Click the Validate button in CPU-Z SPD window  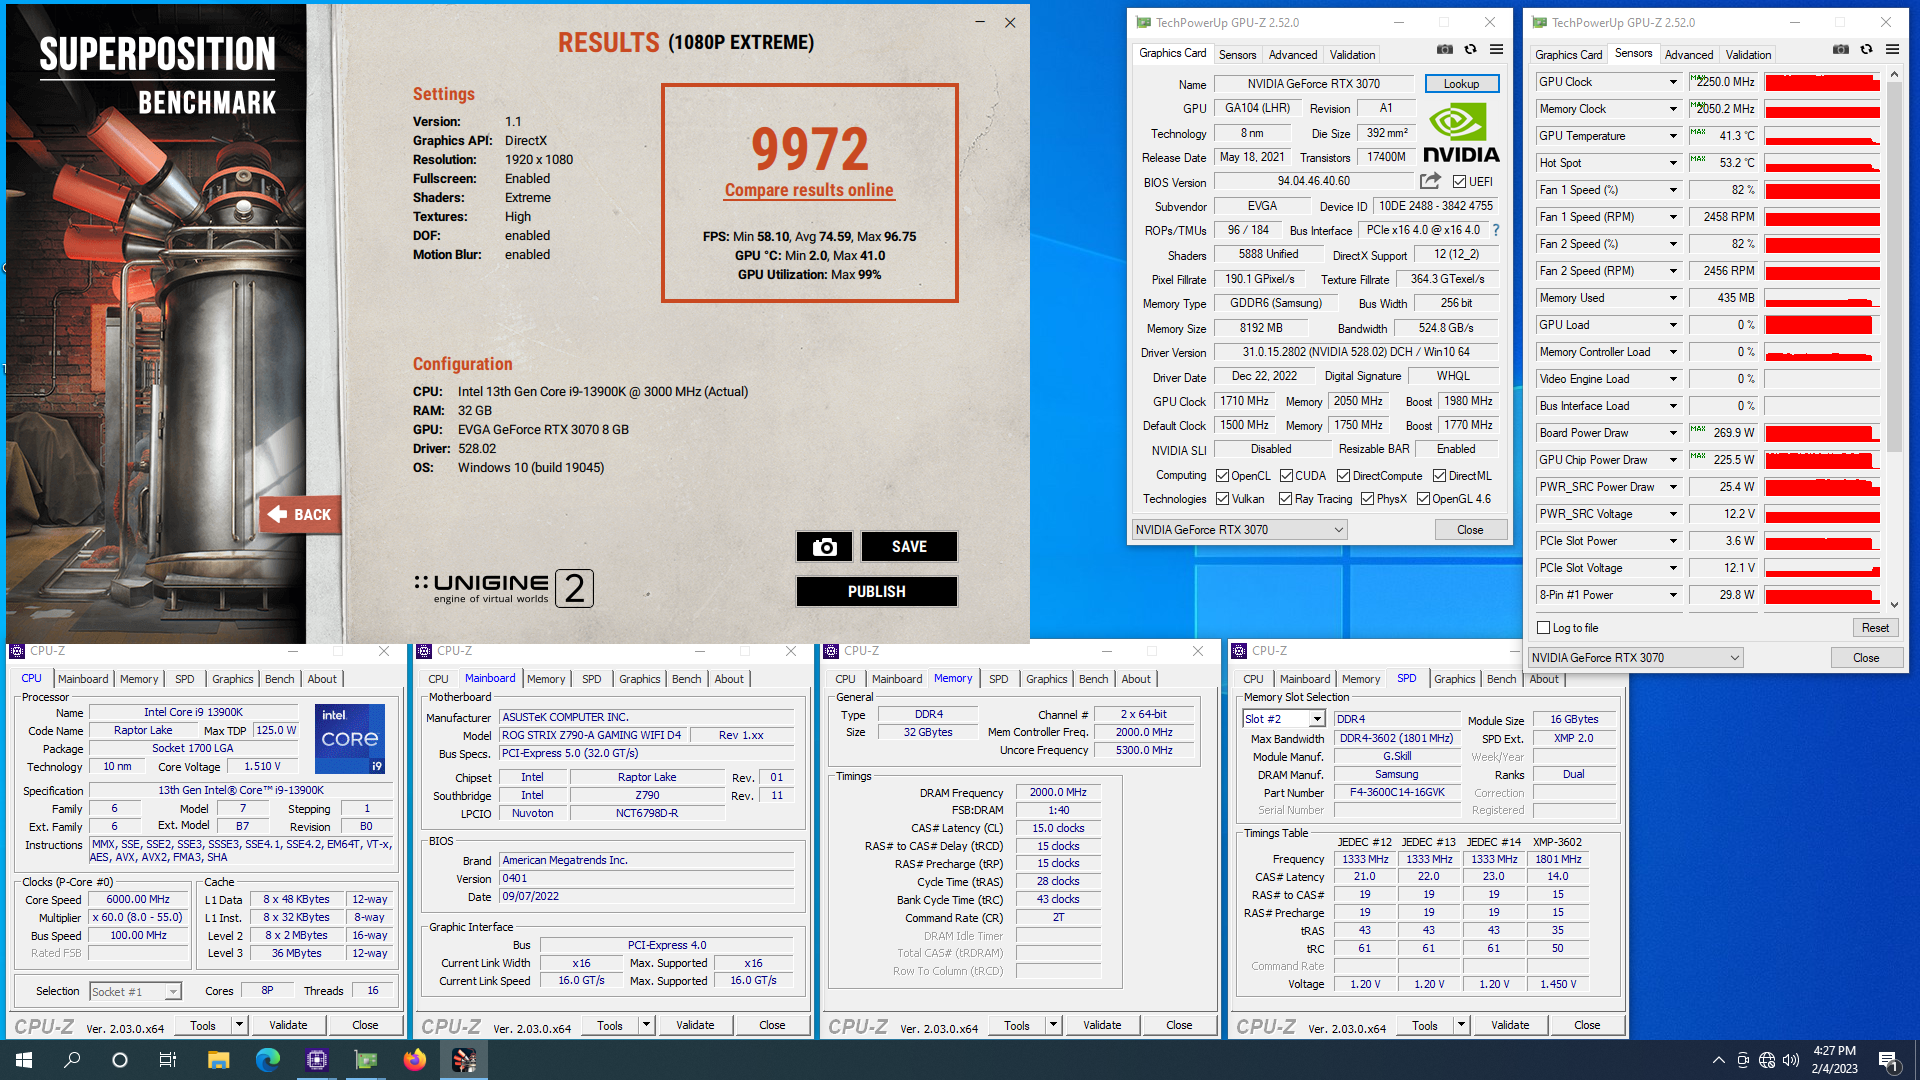[1509, 1025]
